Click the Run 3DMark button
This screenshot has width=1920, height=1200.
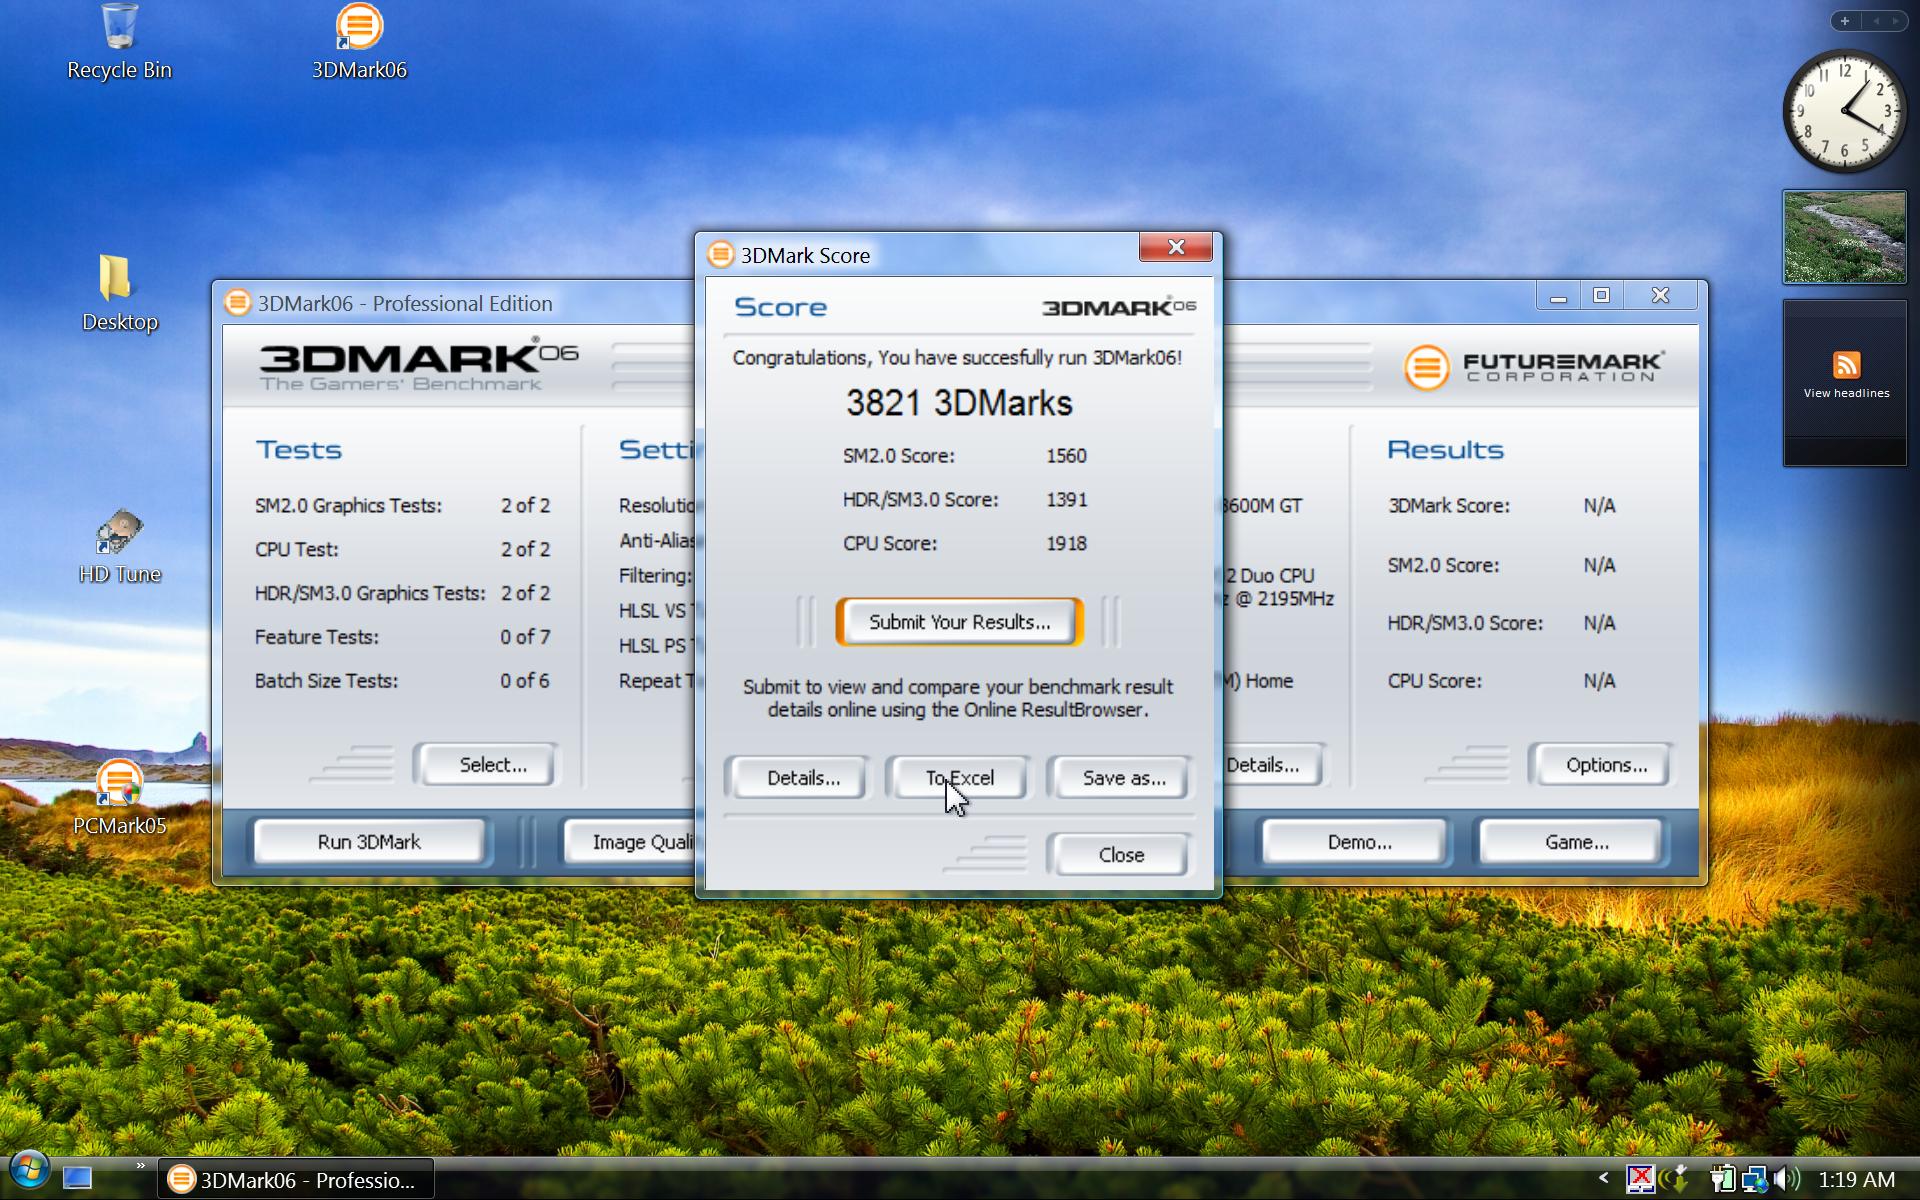(x=369, y=842)
